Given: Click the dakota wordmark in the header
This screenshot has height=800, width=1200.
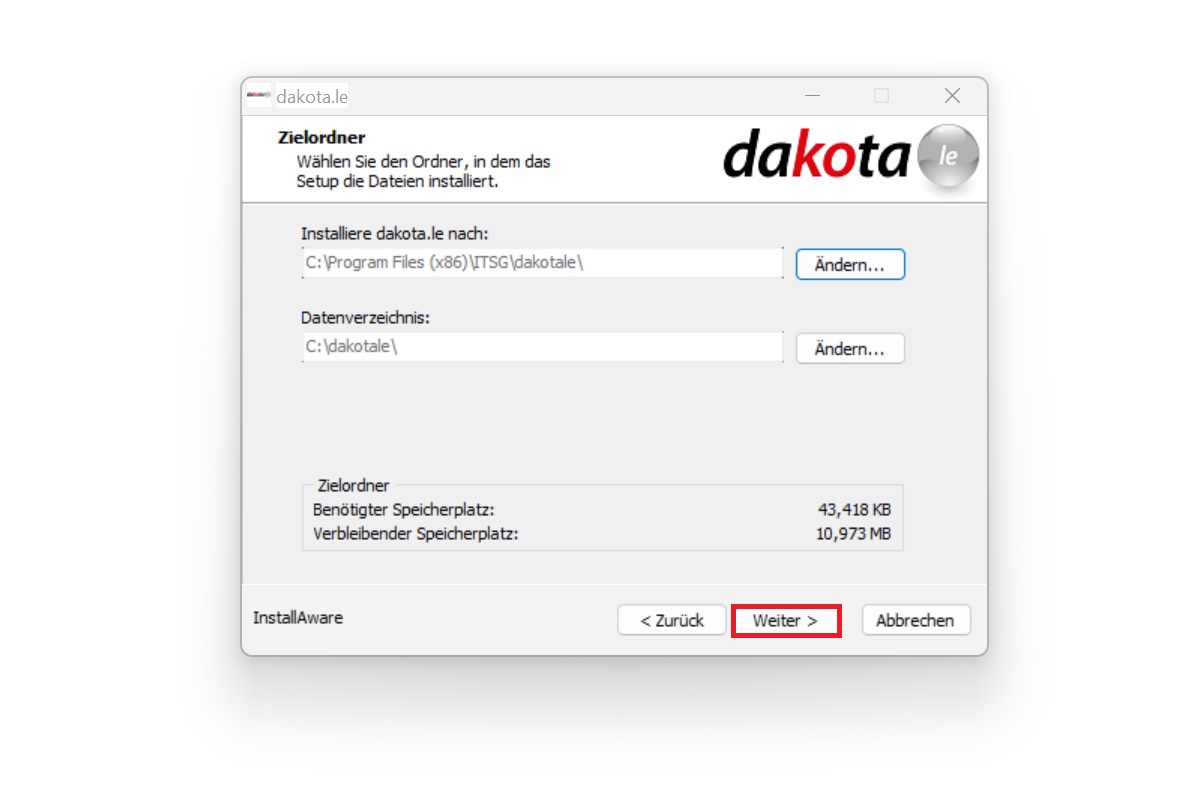Looking at the screenshot, I should 816,155.
